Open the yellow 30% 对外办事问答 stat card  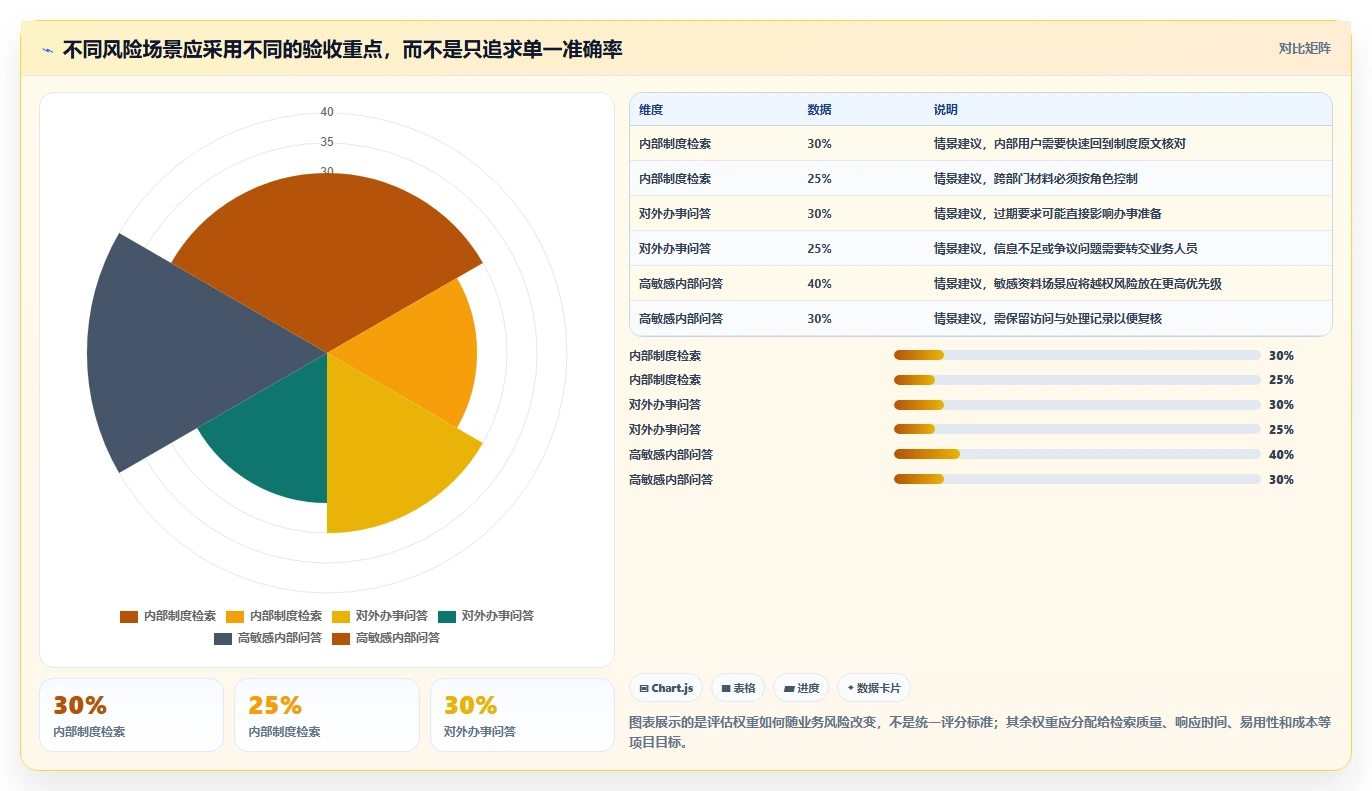pyautogui.click(x=522, y=715)
